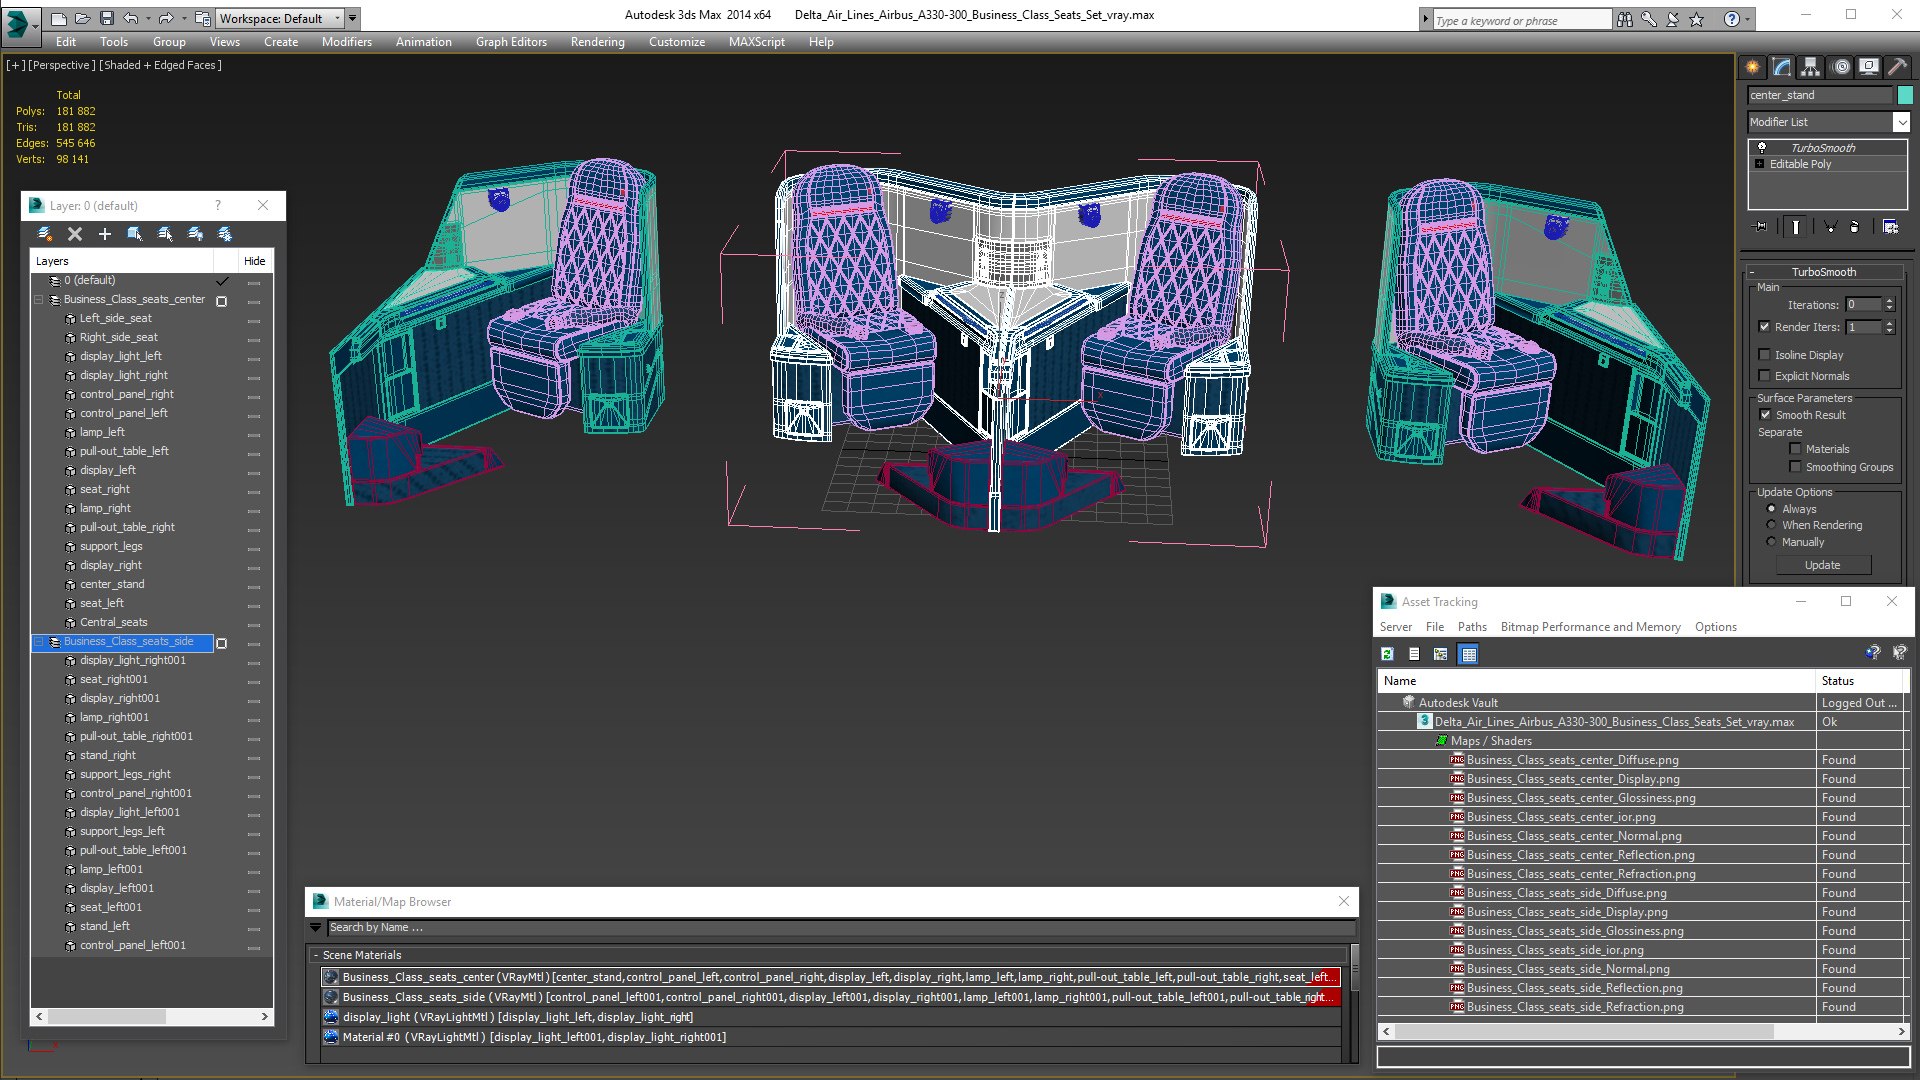Redo the action with the redo arrow

pos(166,18)
